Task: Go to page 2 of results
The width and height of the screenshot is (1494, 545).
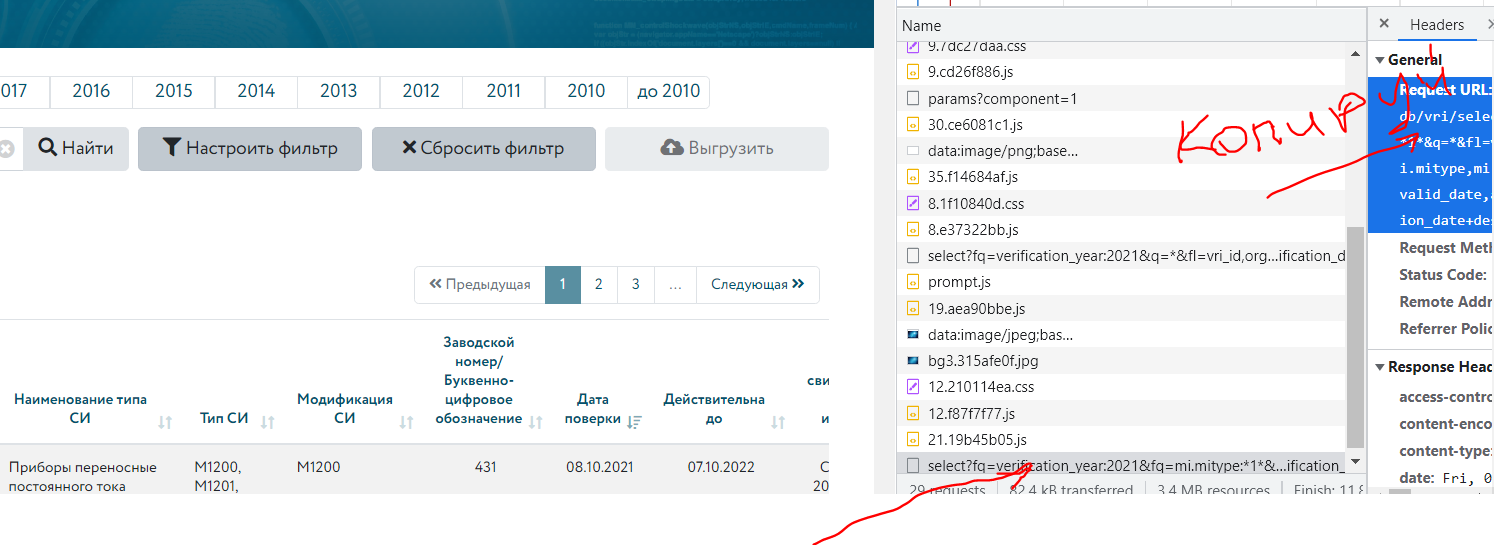Action: [598, 284]
